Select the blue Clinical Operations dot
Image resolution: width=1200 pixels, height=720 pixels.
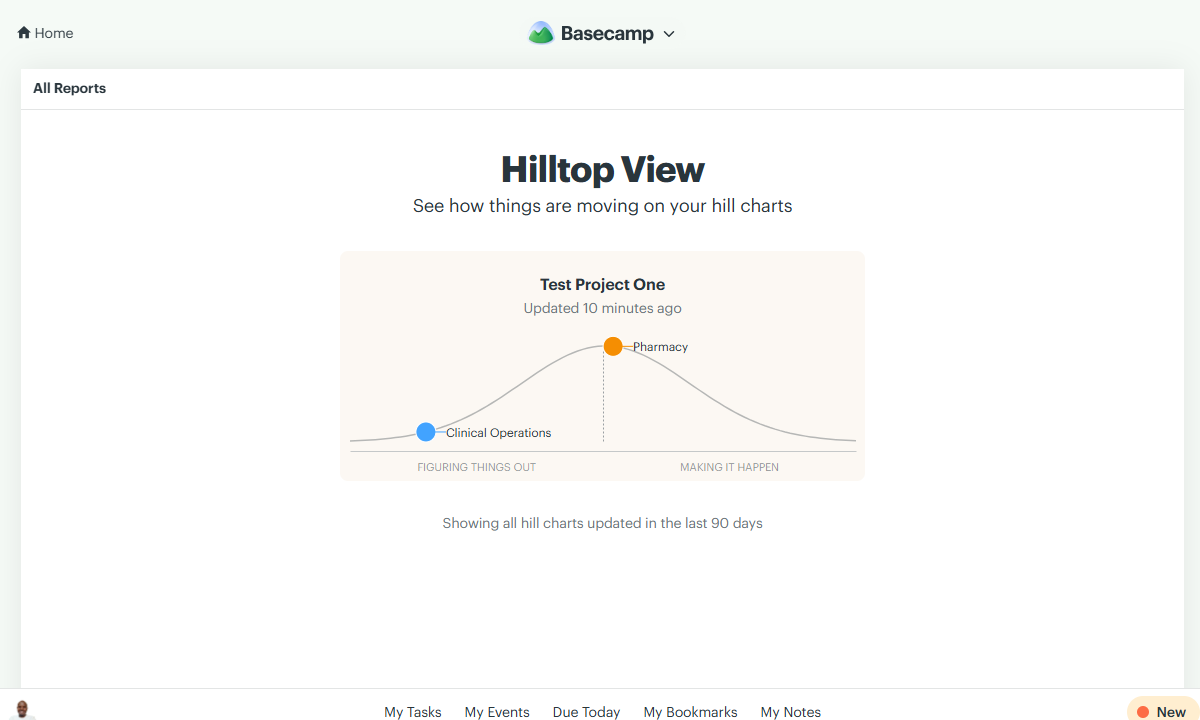tap(426, 432)
